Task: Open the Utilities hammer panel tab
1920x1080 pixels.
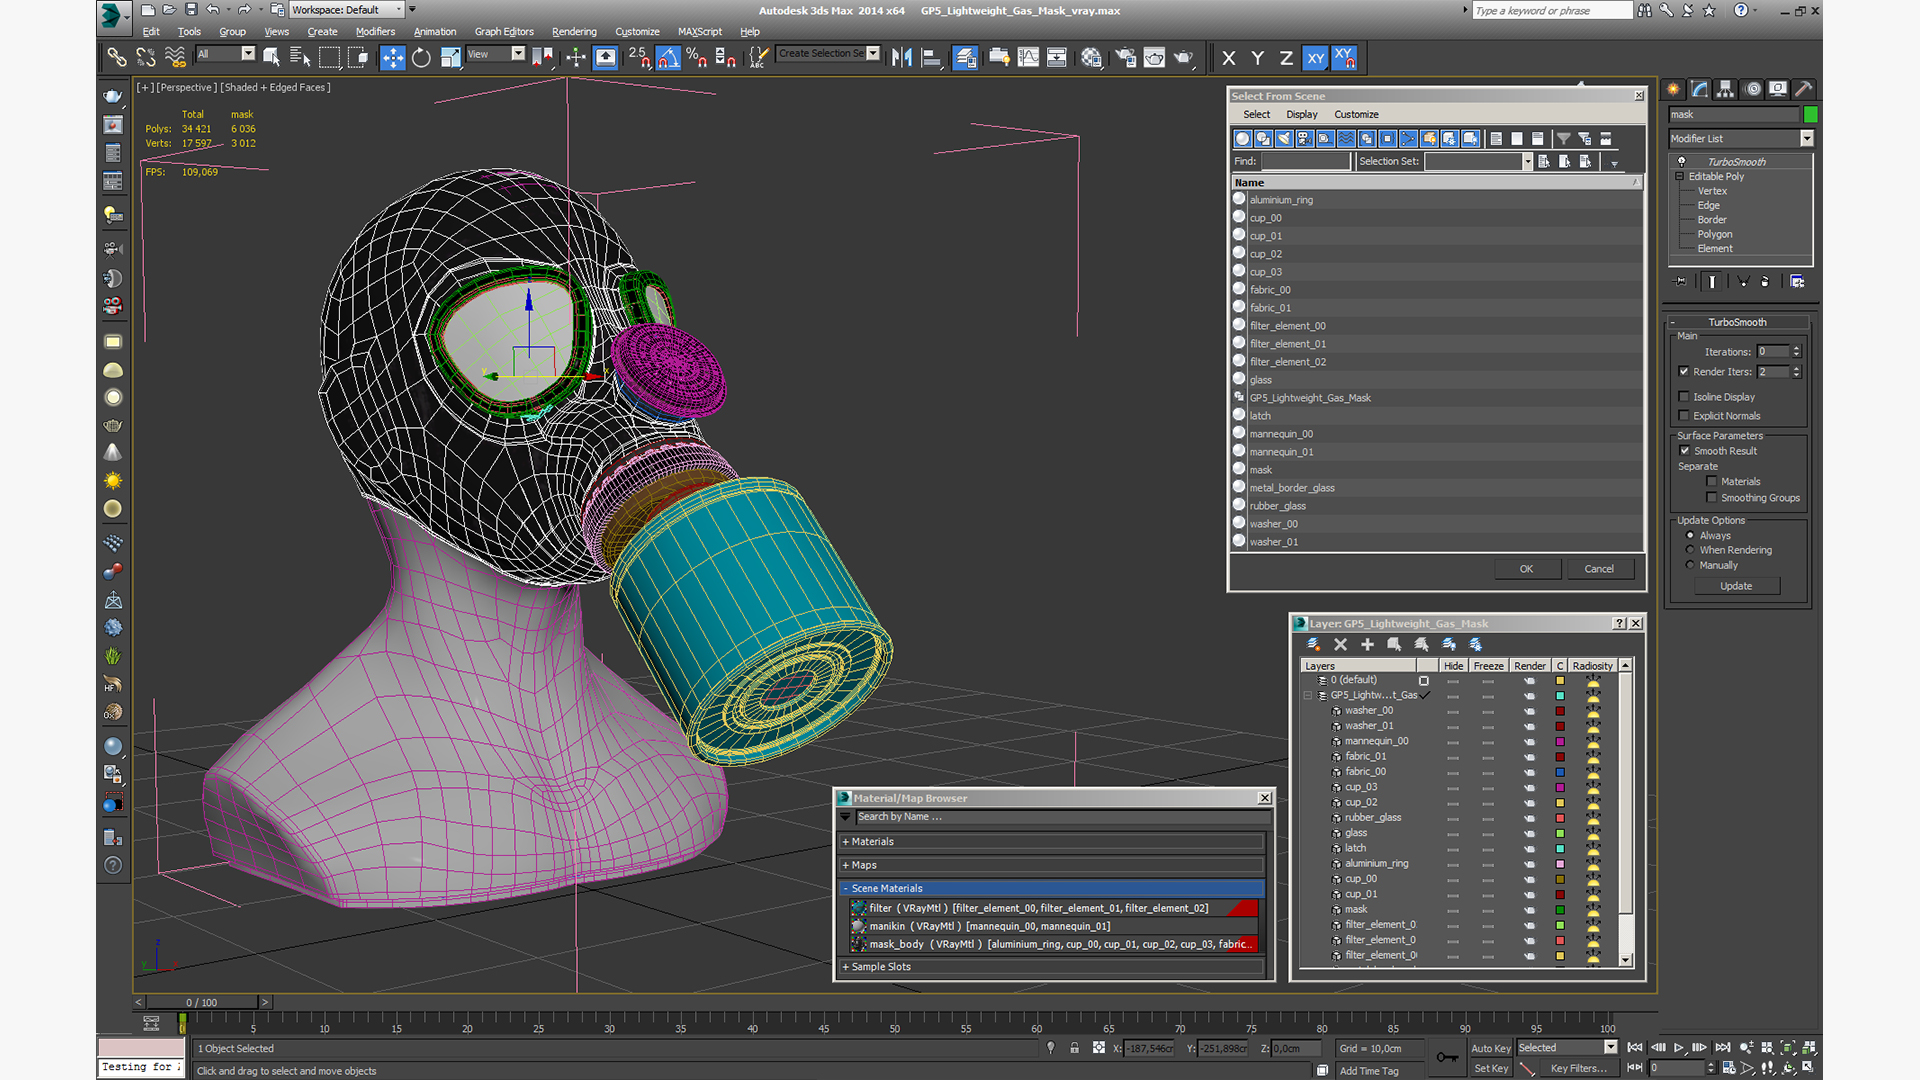Action: tap(1804, 89)
